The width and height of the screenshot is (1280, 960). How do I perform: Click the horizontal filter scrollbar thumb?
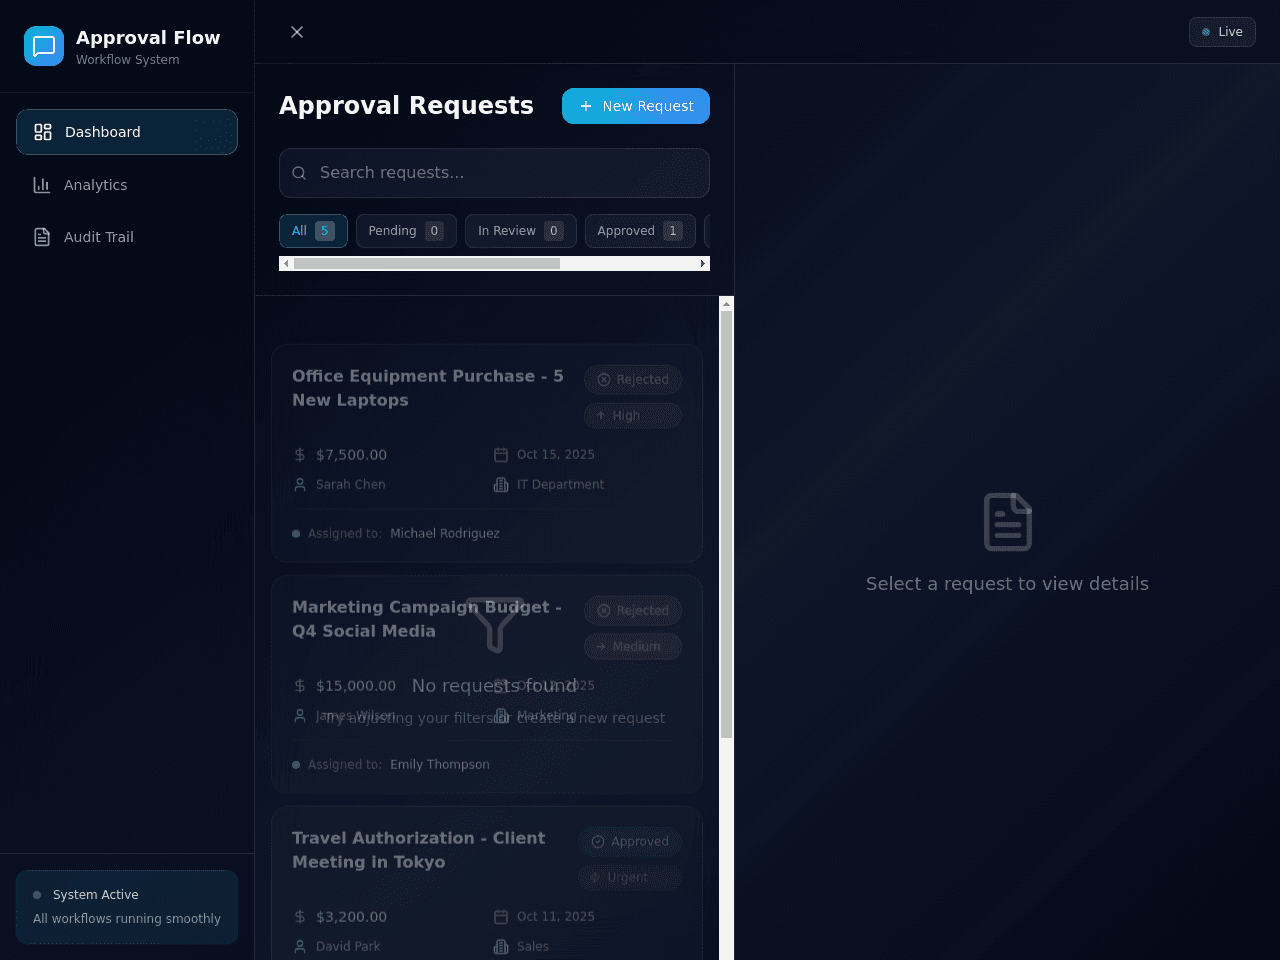click(427, 264)
